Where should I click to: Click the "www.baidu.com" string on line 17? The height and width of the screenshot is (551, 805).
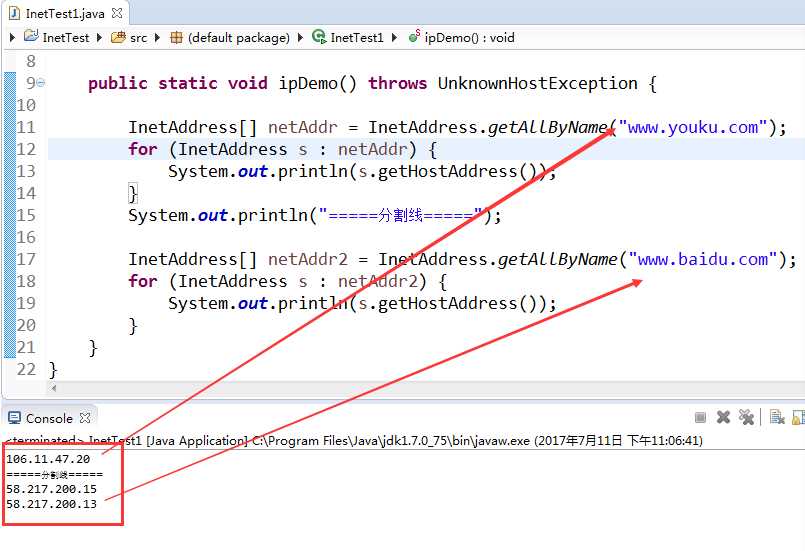tap(702, 259)
